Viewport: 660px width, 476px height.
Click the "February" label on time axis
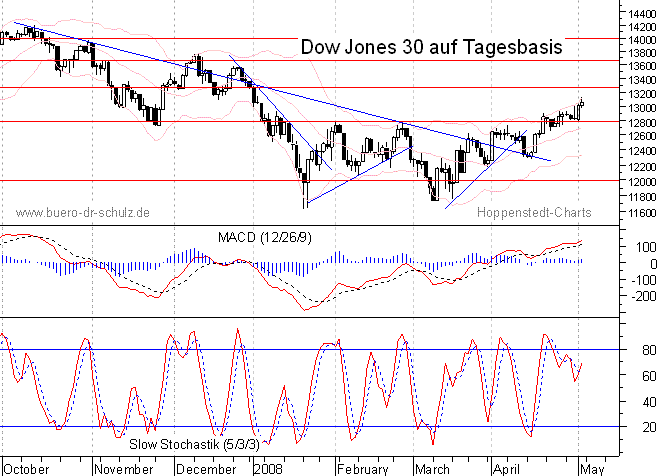point(363,470)
